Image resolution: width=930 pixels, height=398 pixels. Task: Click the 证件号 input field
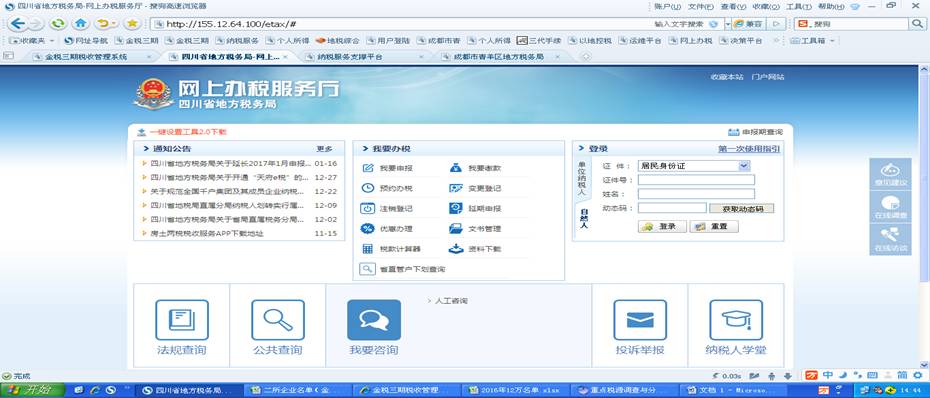tap(696, 180)
